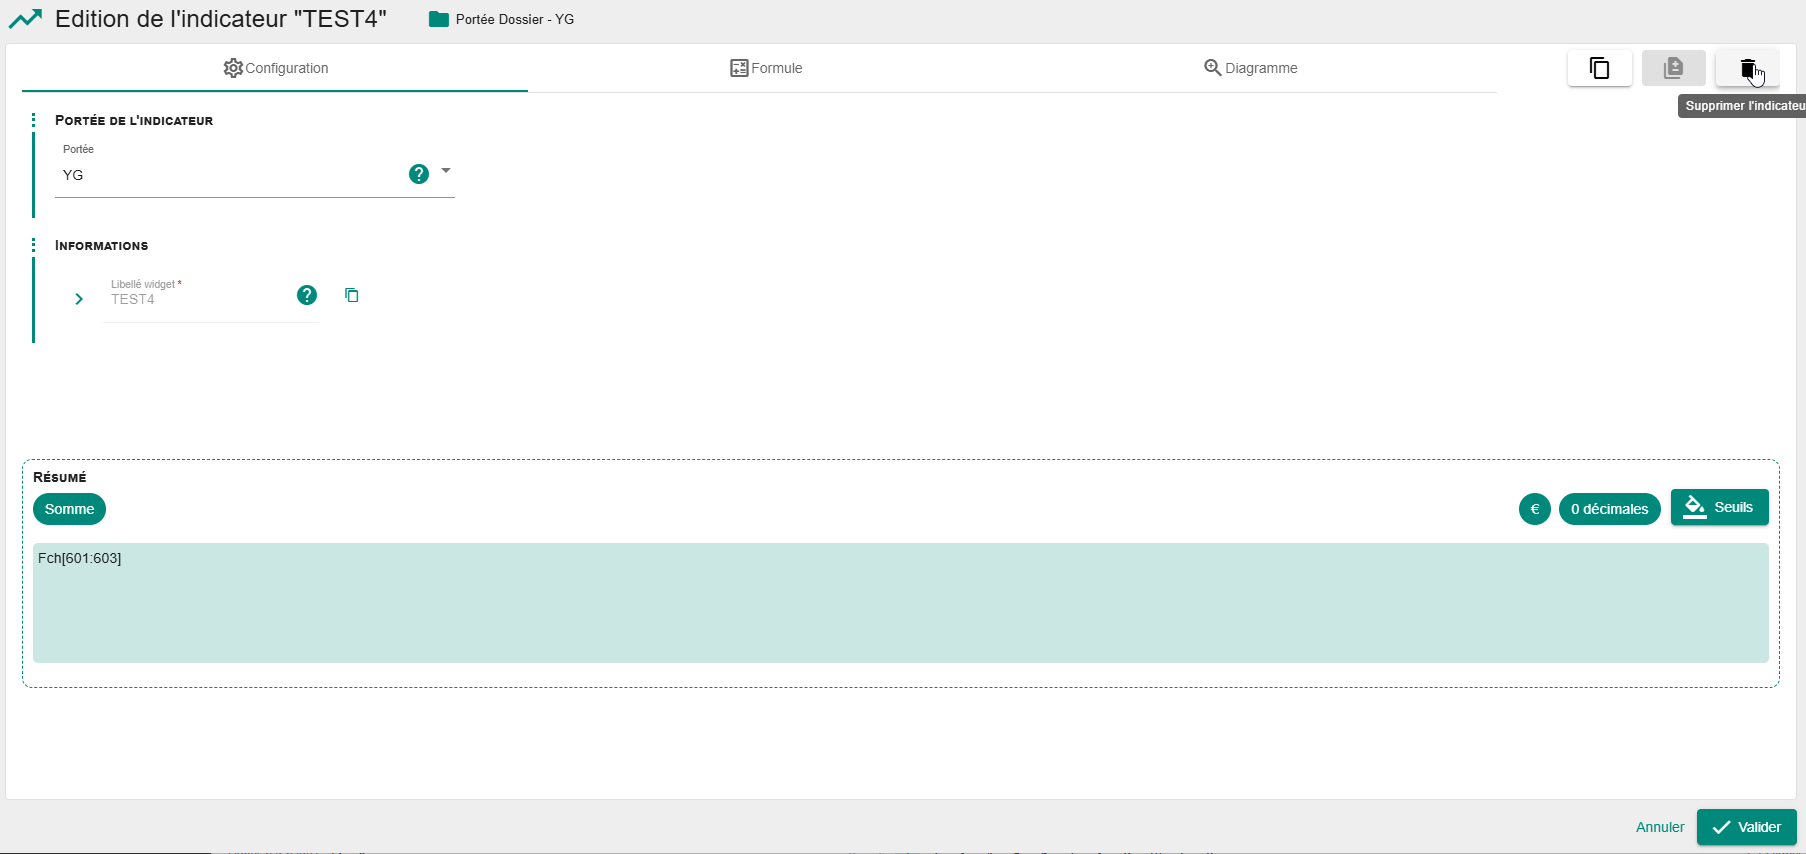1806x854 pixels.
Task: Open the help icon beside the Portée field
Action: pos(419,174)
